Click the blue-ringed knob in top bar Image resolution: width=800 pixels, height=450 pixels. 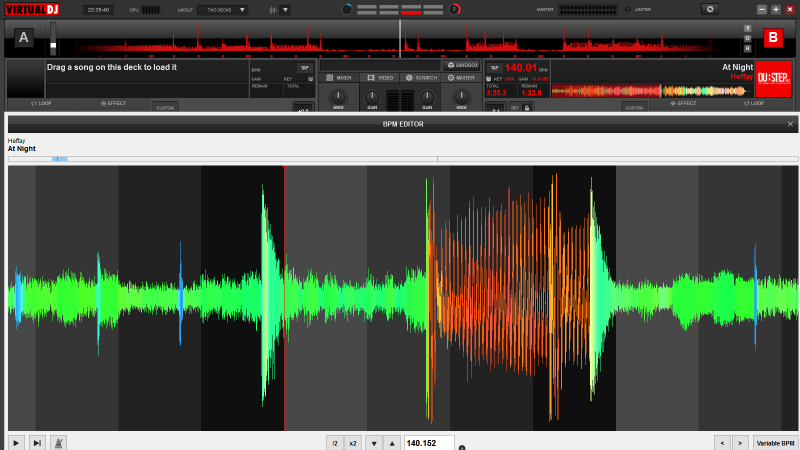347,9
